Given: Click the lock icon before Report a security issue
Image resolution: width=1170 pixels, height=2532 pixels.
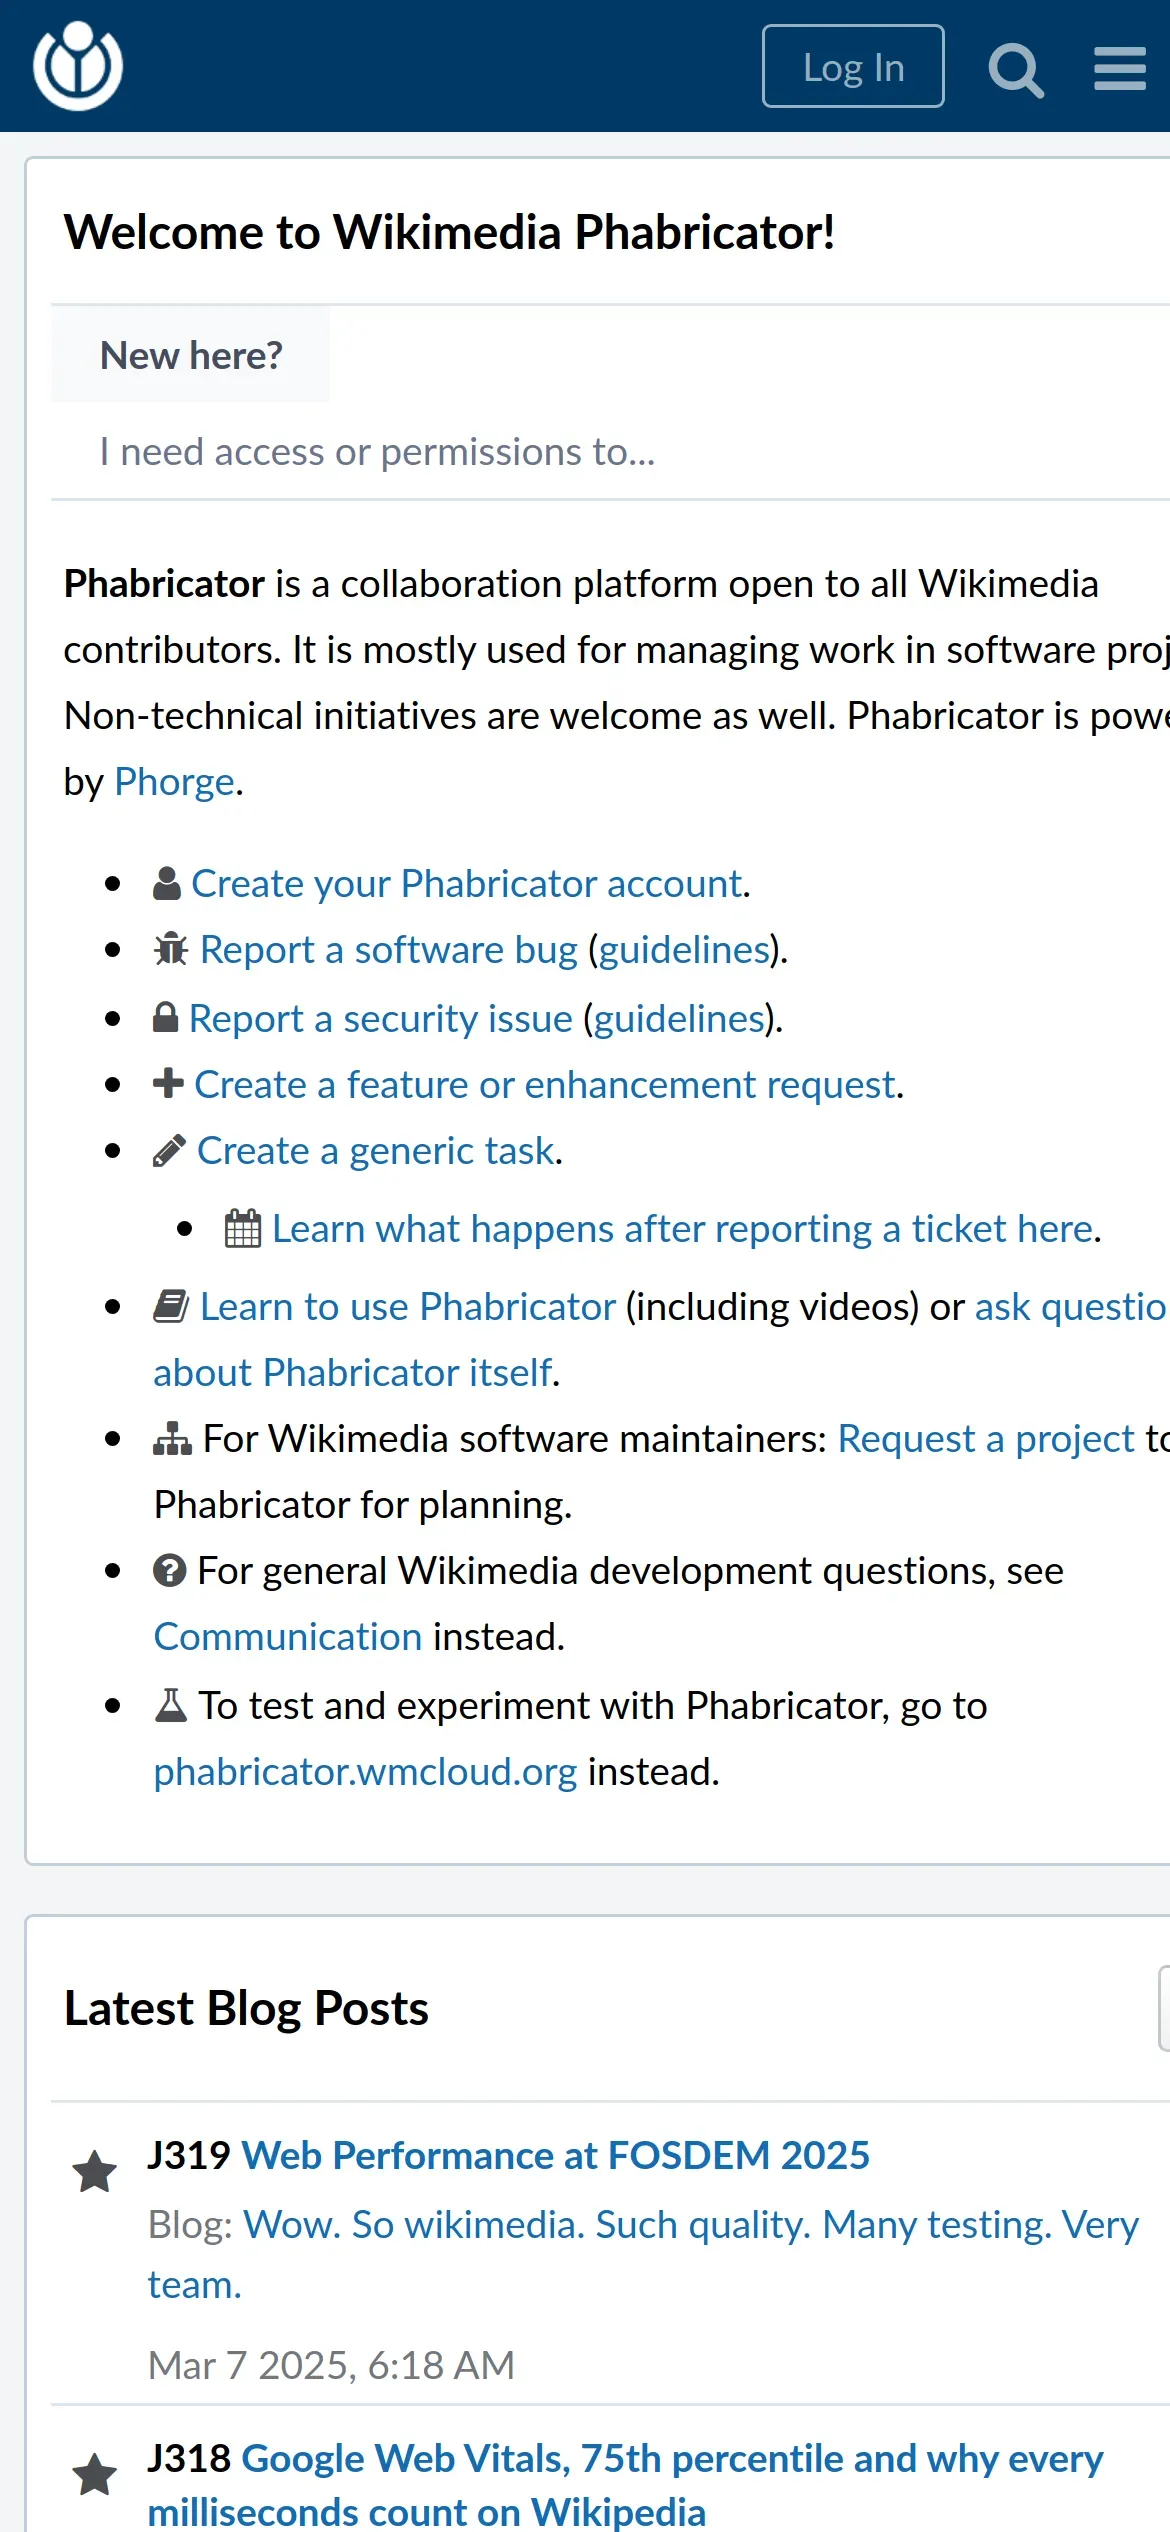Looking at the screenshot, I should pos(166,1018).
